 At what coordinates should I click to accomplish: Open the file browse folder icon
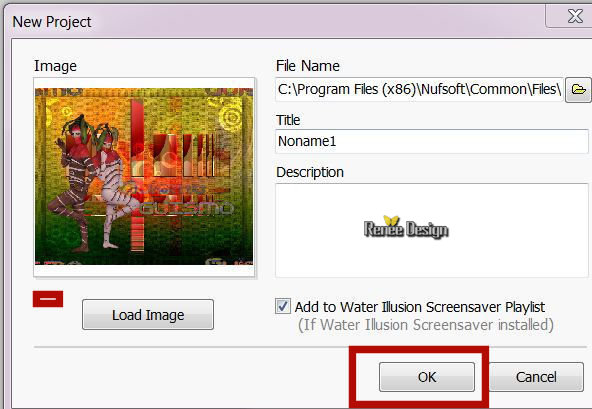click(578, 90)
